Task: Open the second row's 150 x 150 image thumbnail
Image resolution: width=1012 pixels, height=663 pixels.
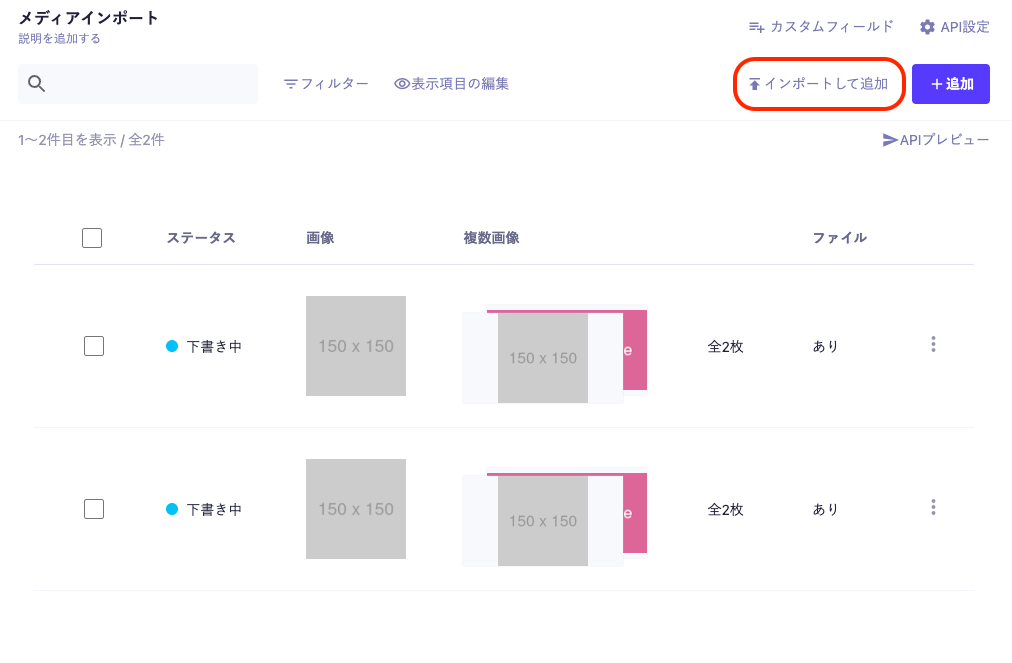Action: coord(356,509)
